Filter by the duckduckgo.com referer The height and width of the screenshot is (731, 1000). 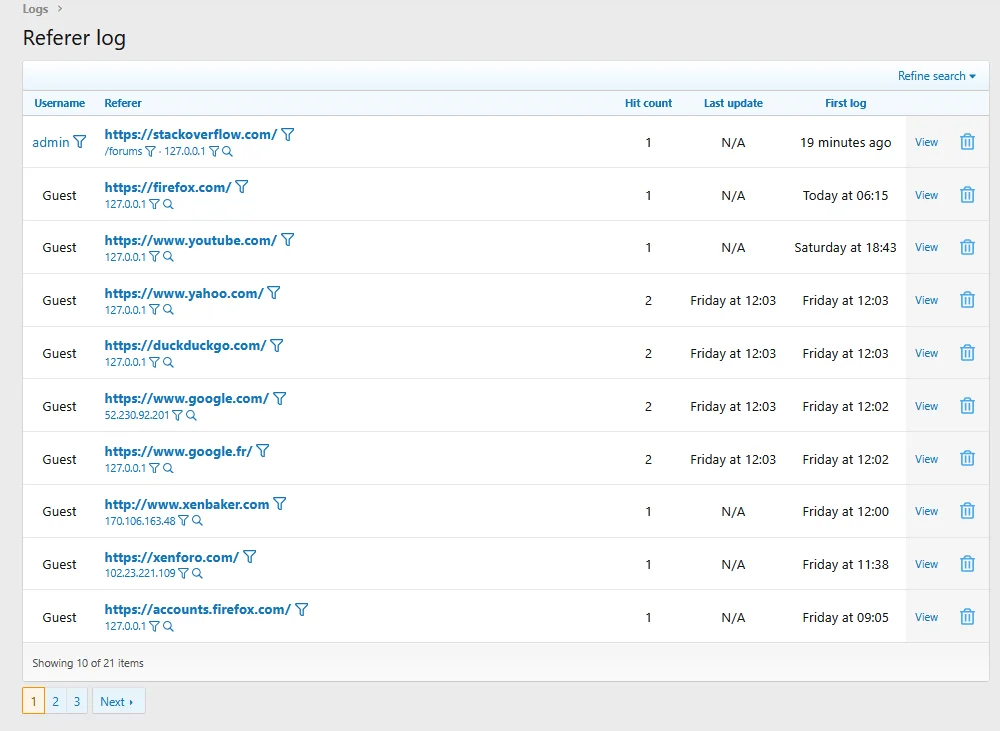(277, 345)
